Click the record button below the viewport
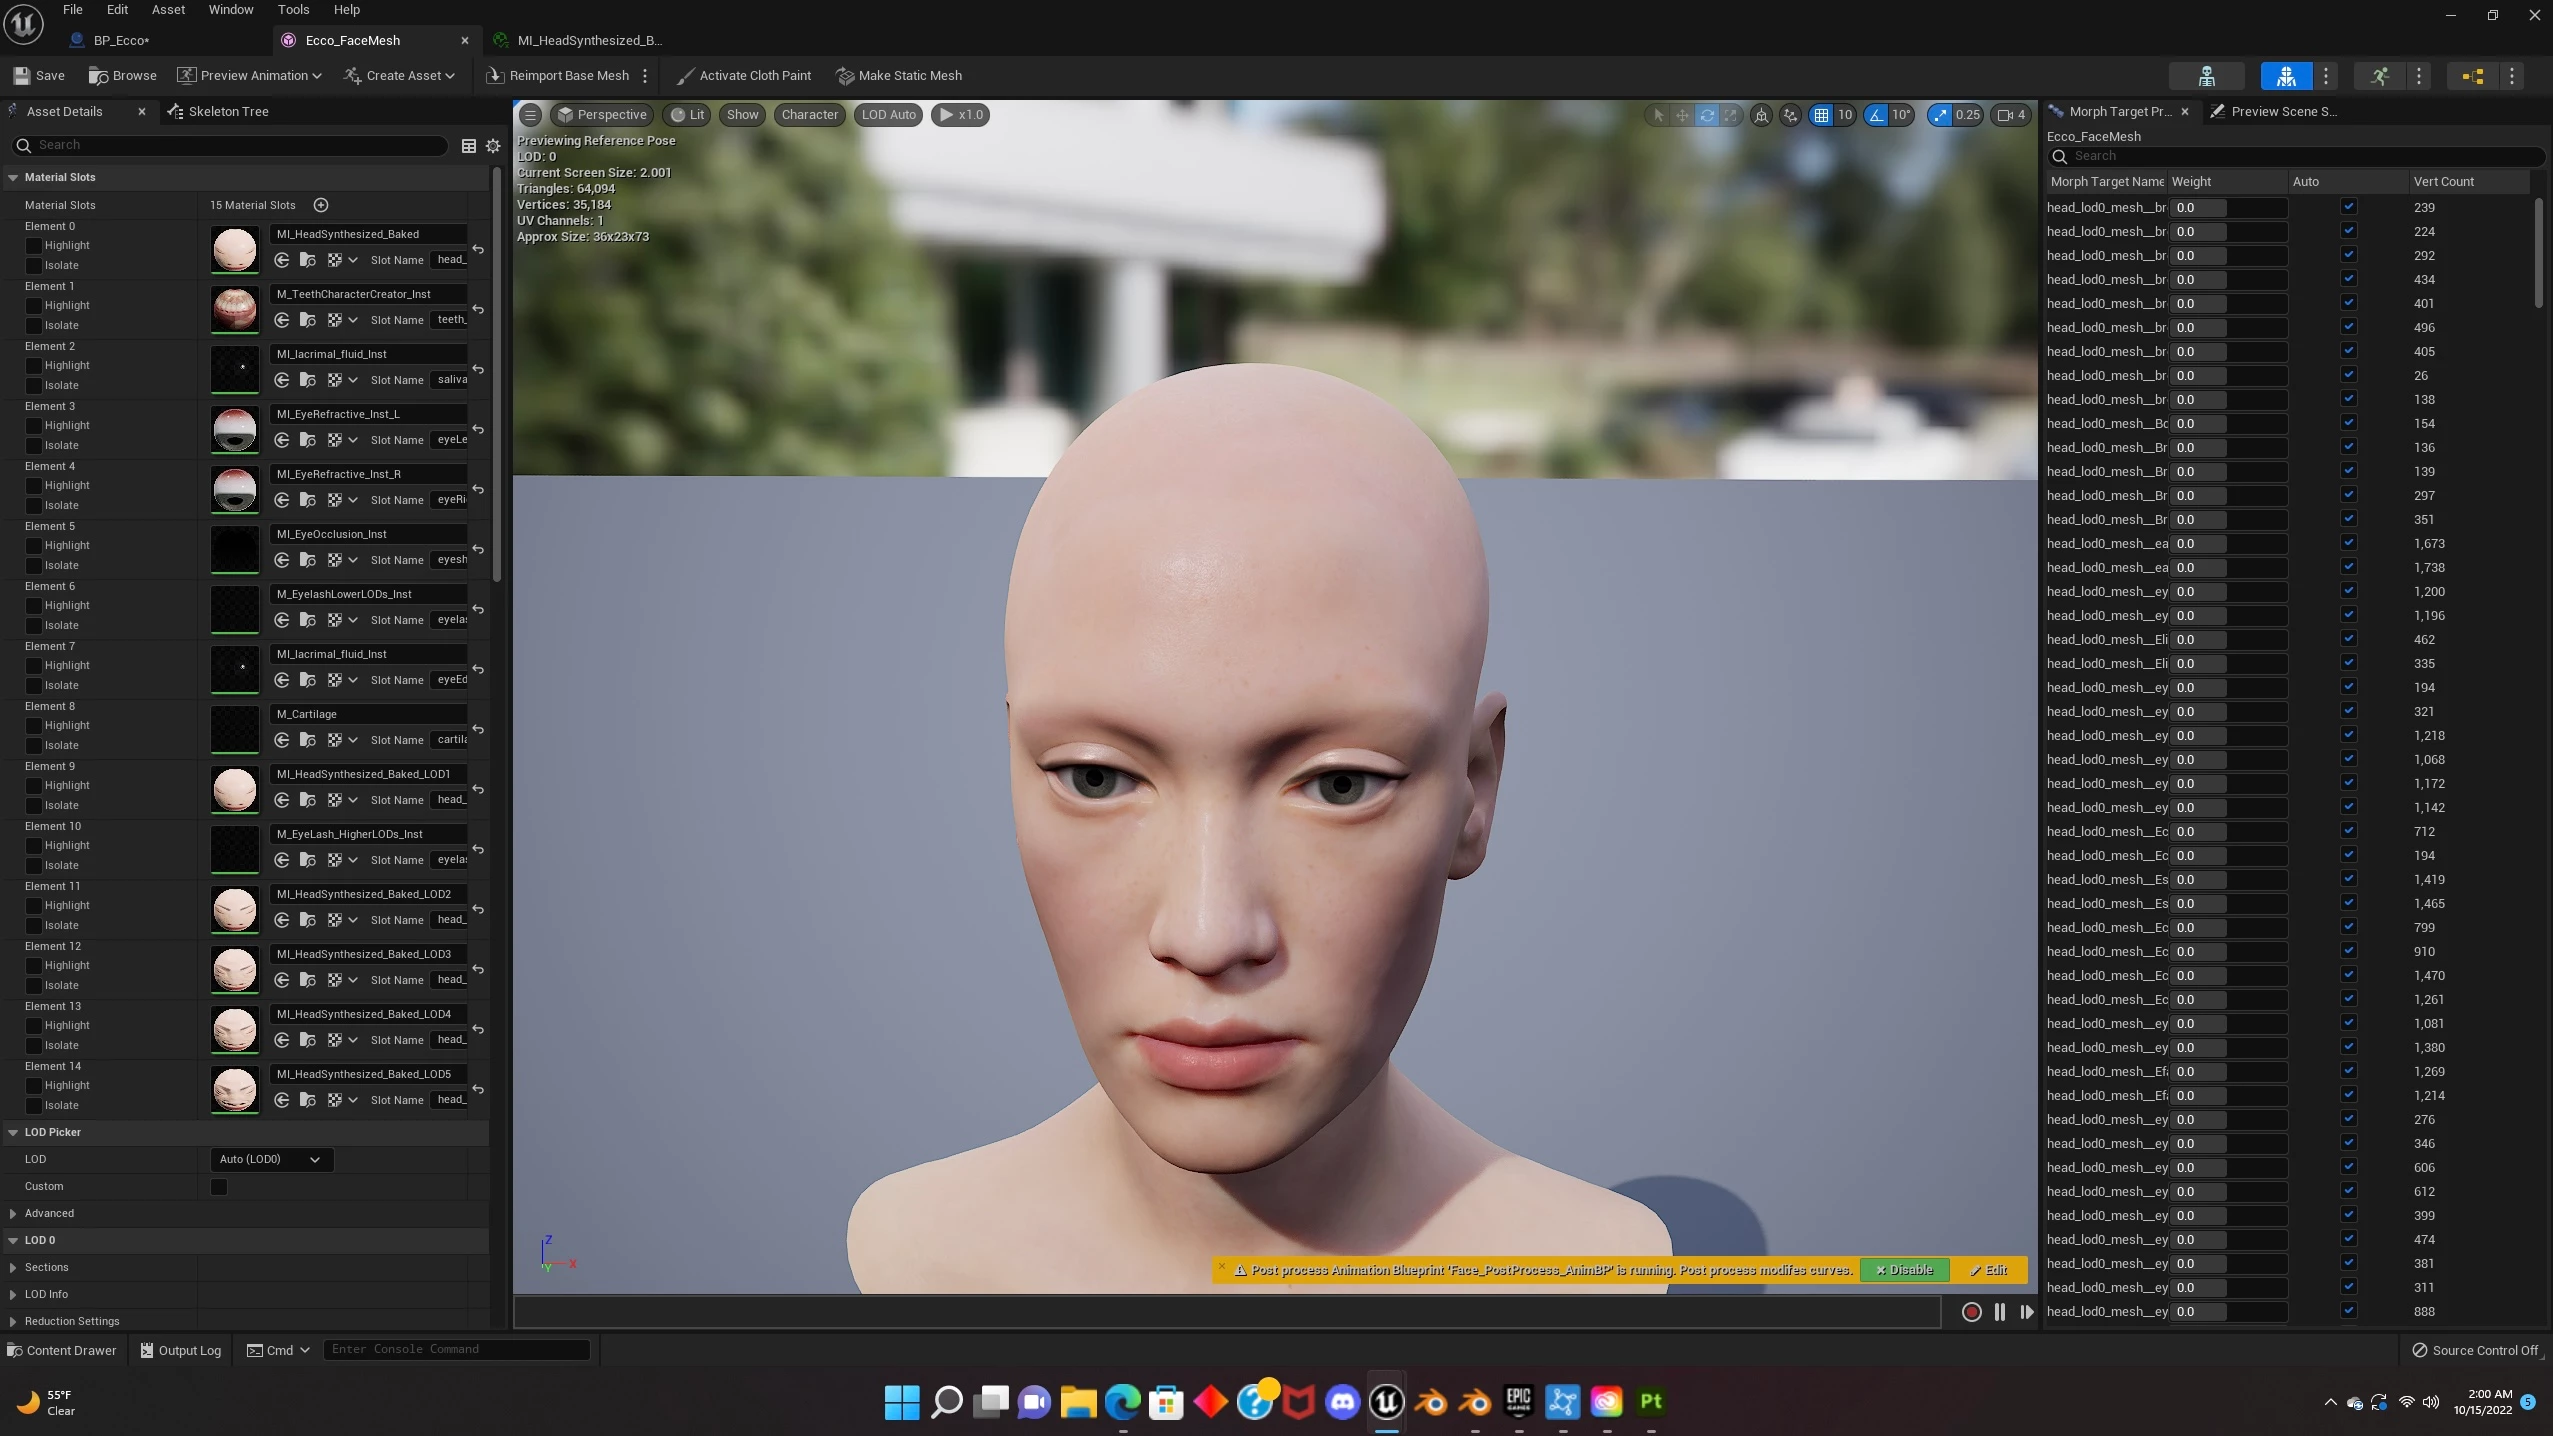2553x1436 pixels. (x=1971, y=1312)
